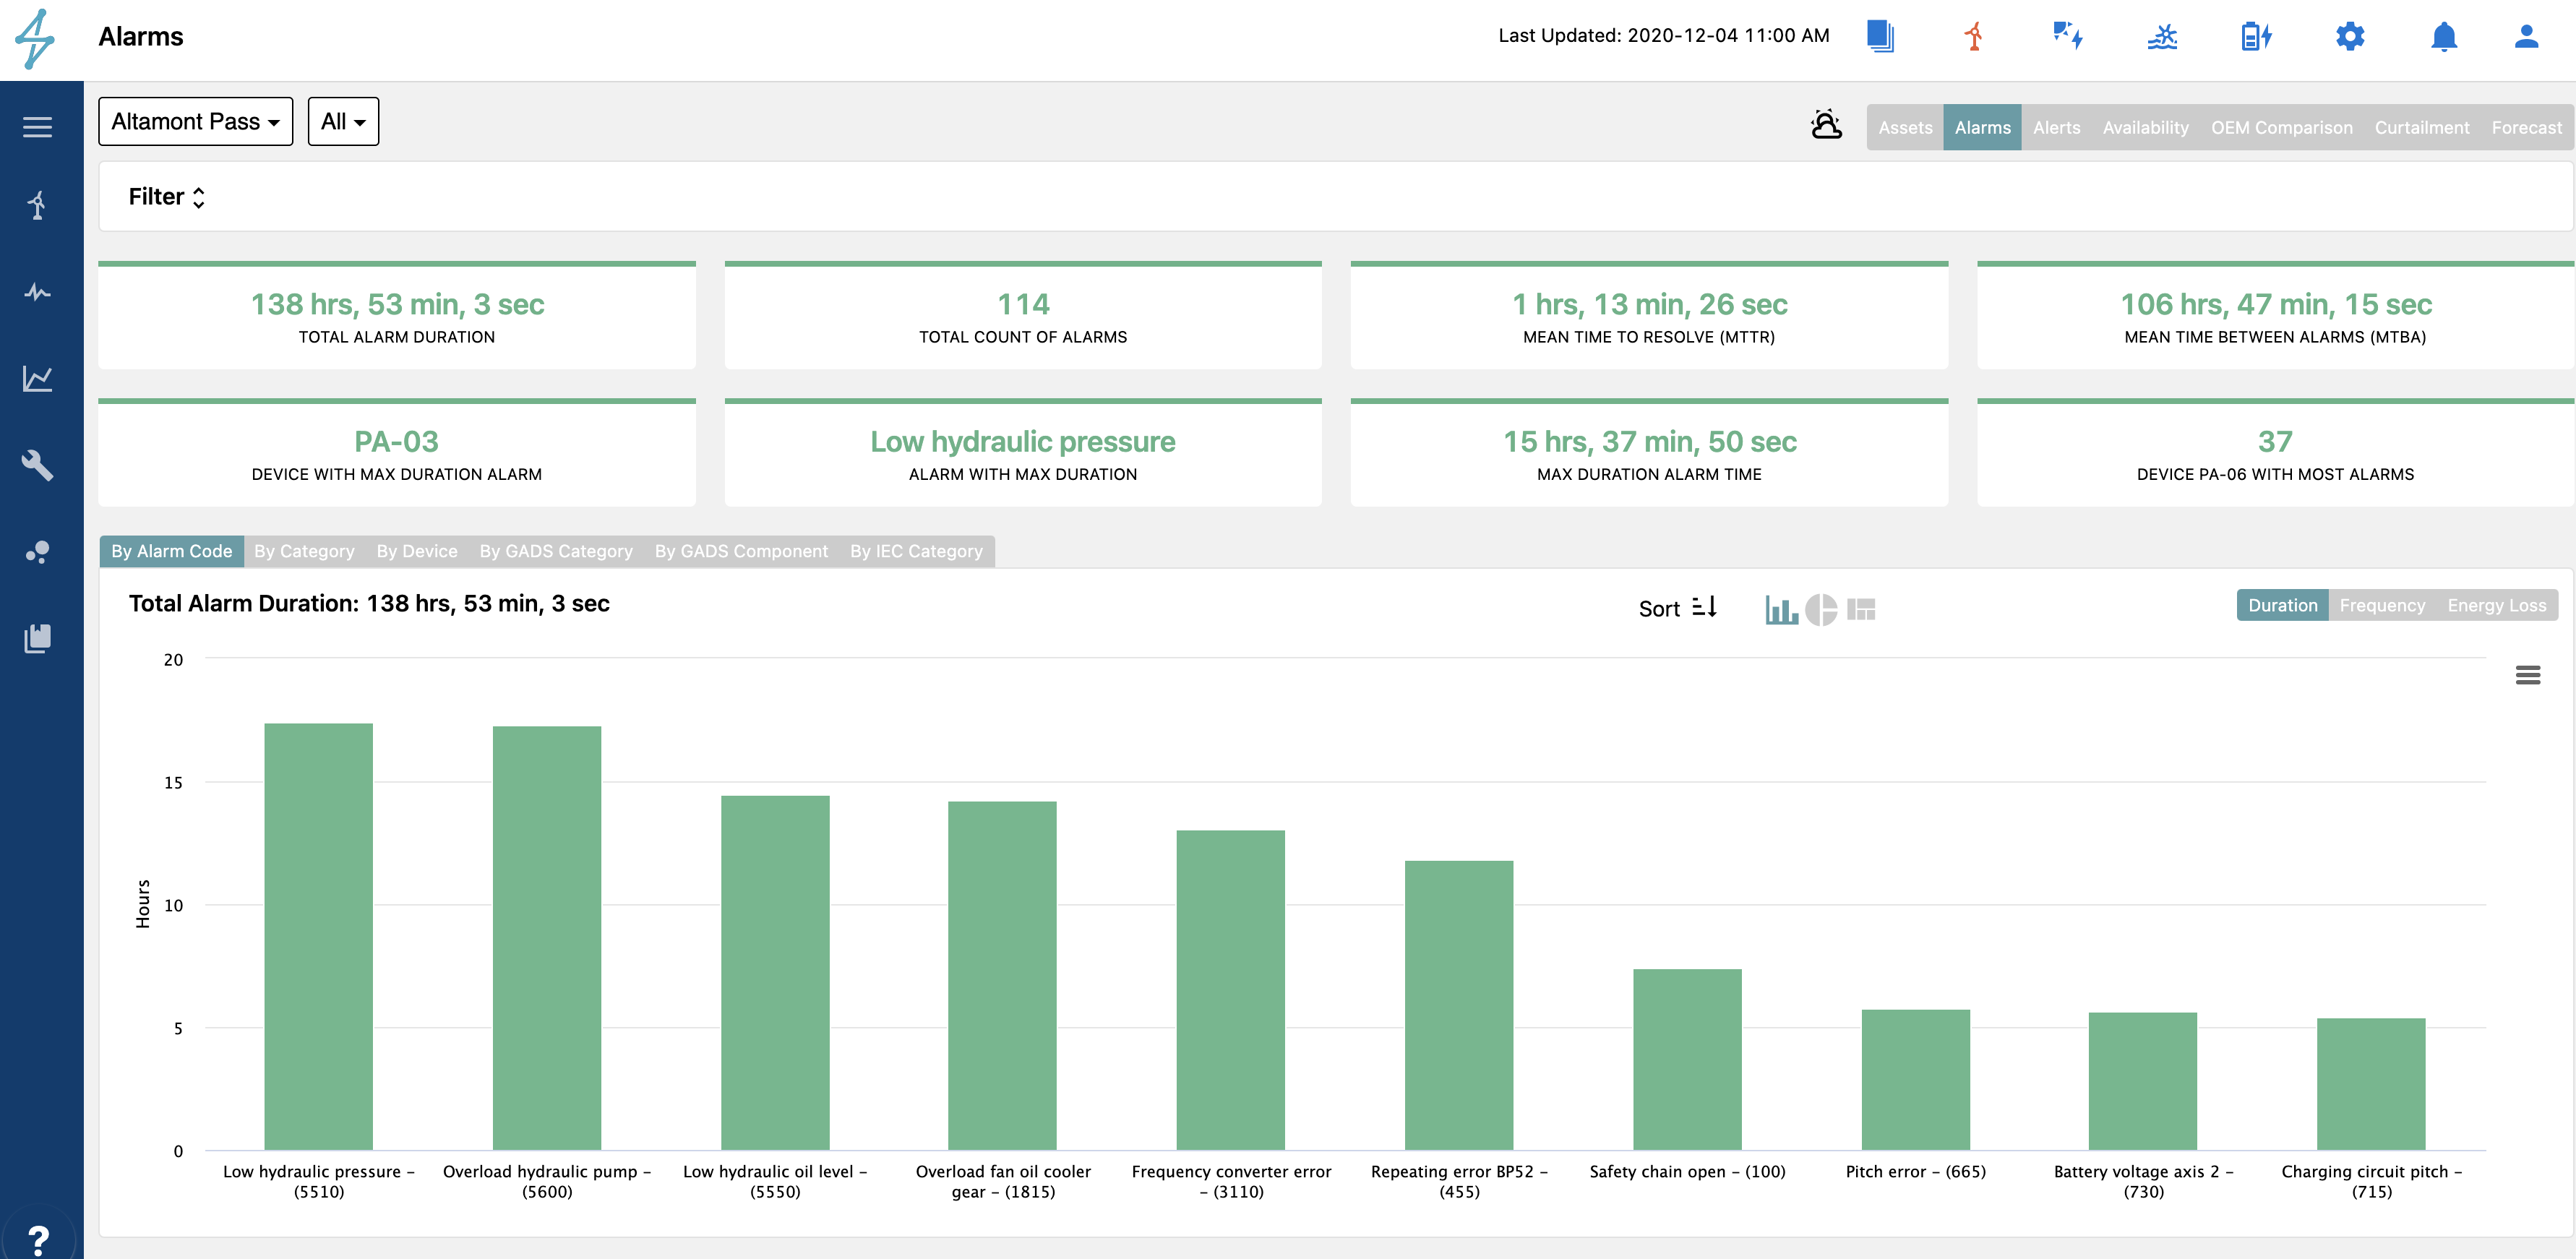The height and width of the screenshot is (1259, 2576).
Task: Select the By Device tab
Action: tap(417, 551)
